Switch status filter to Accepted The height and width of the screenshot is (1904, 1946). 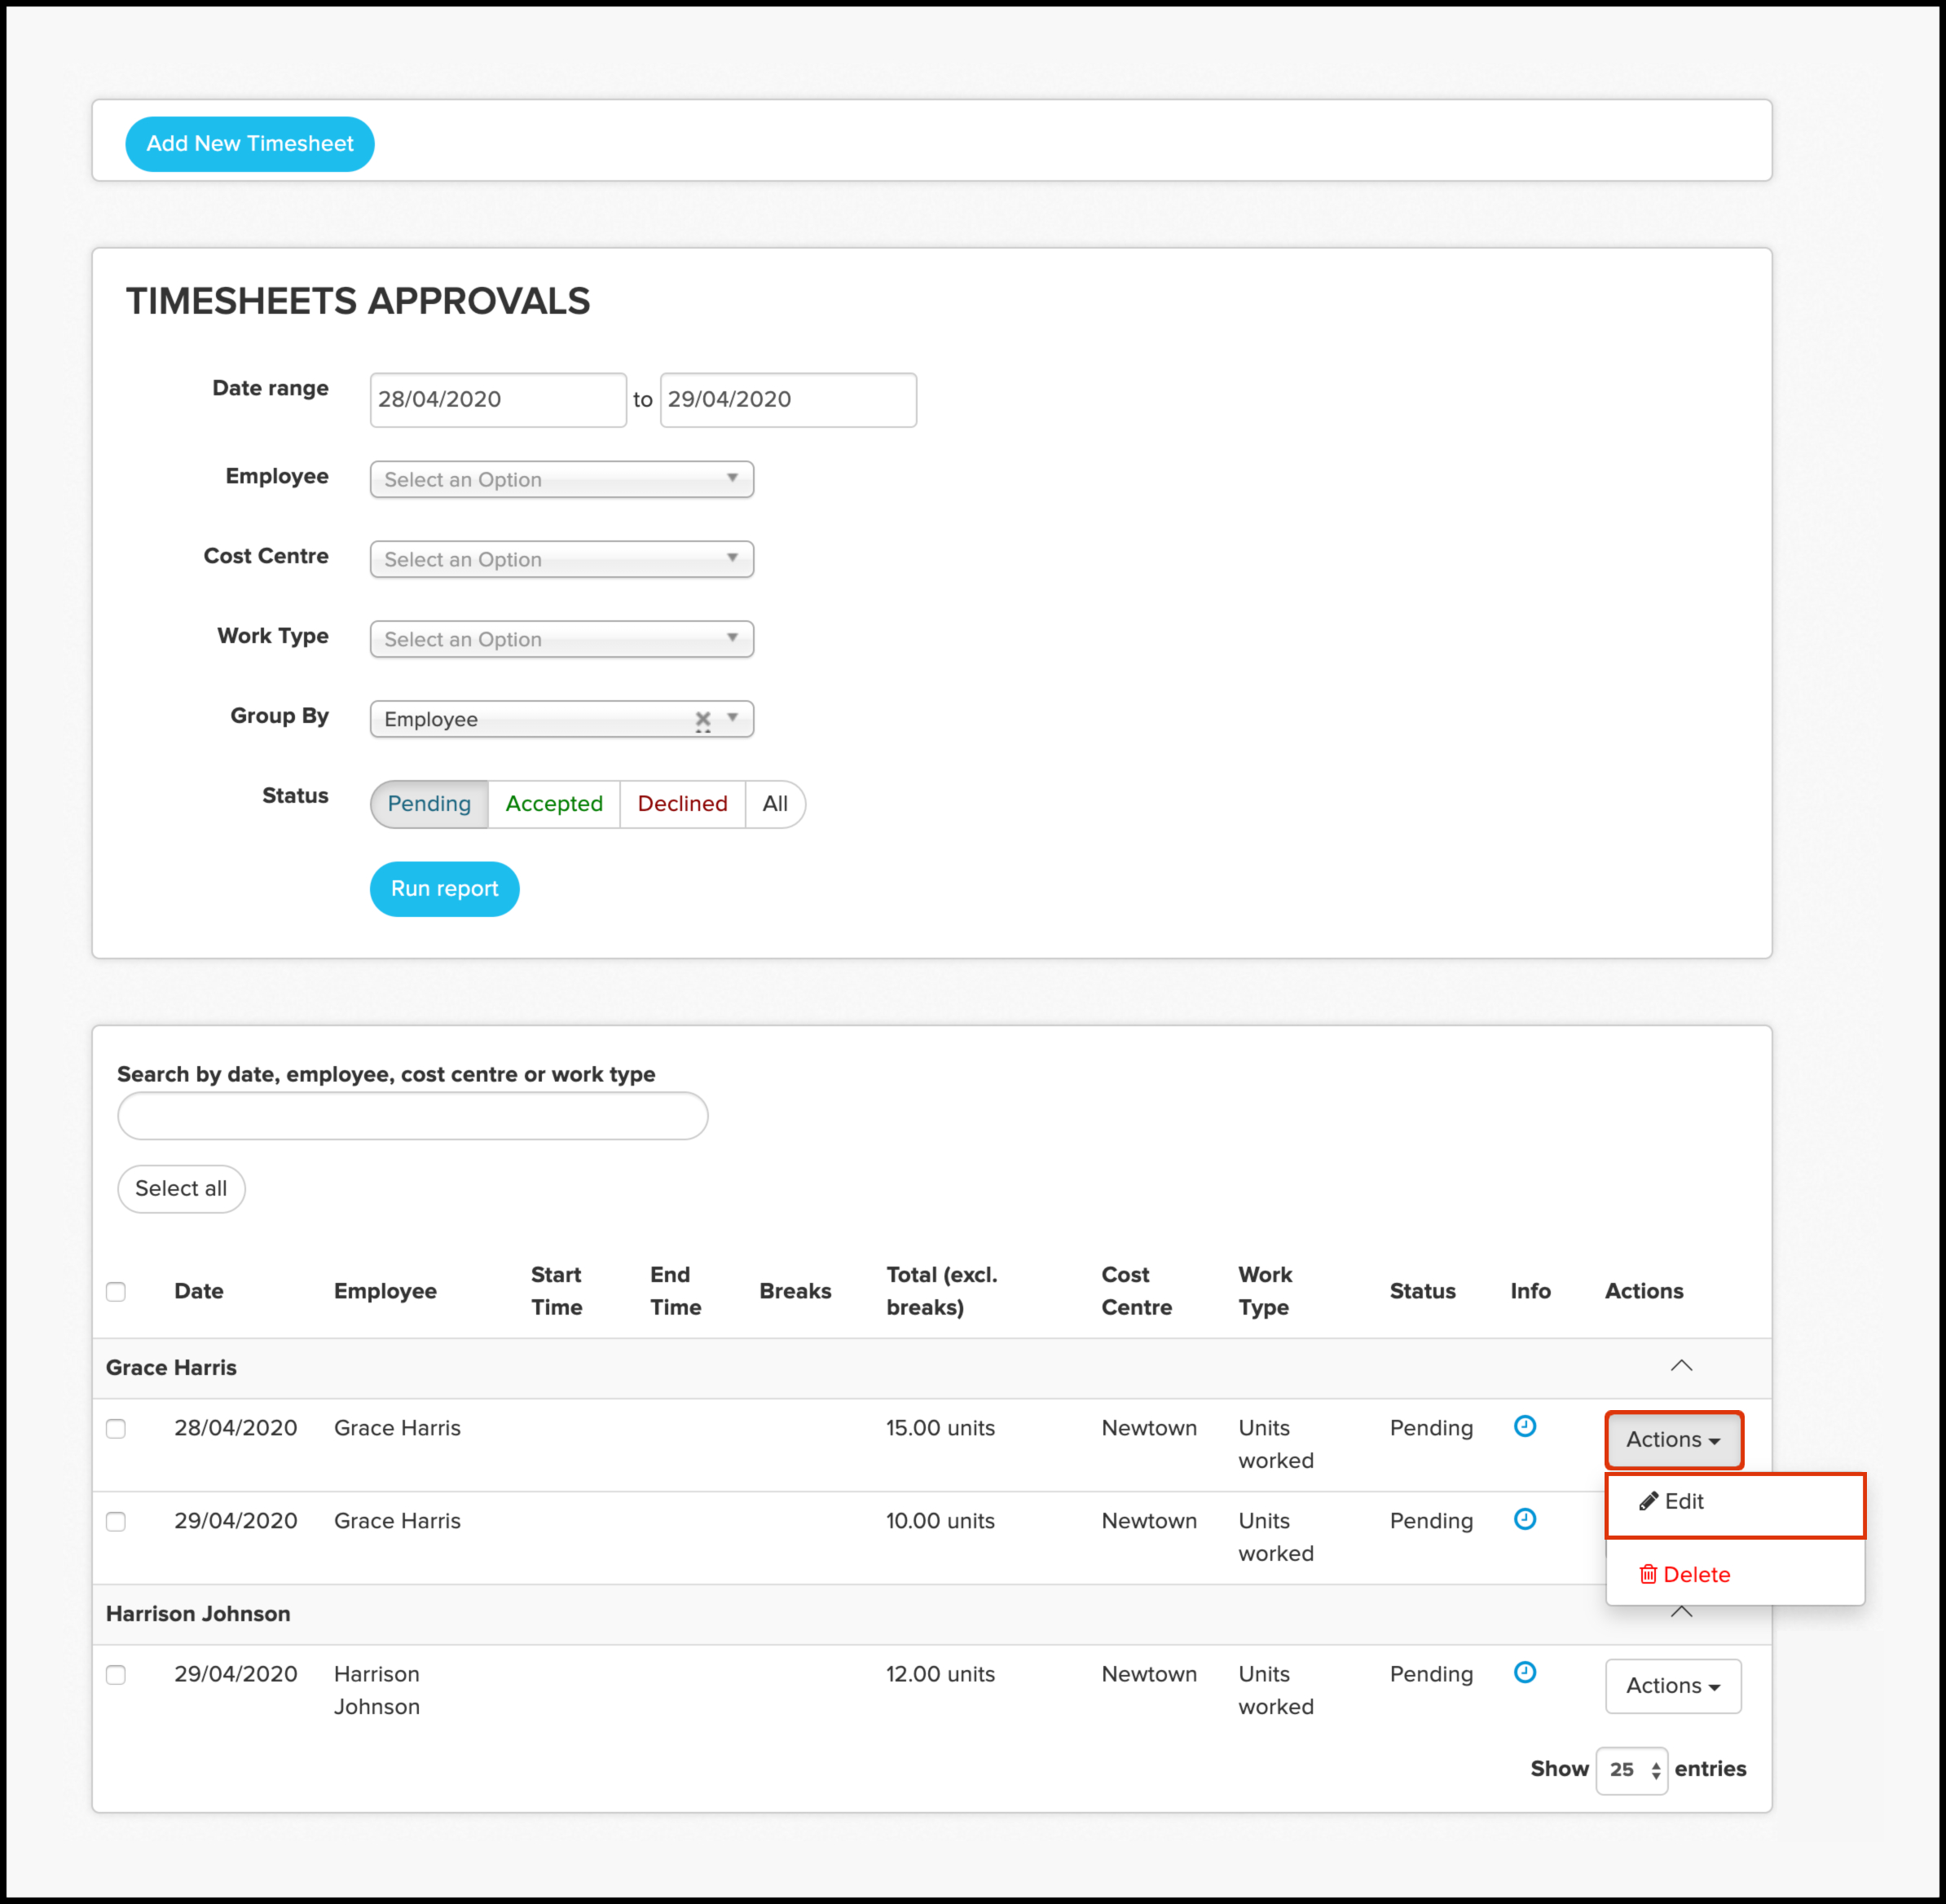pos(554,804)
